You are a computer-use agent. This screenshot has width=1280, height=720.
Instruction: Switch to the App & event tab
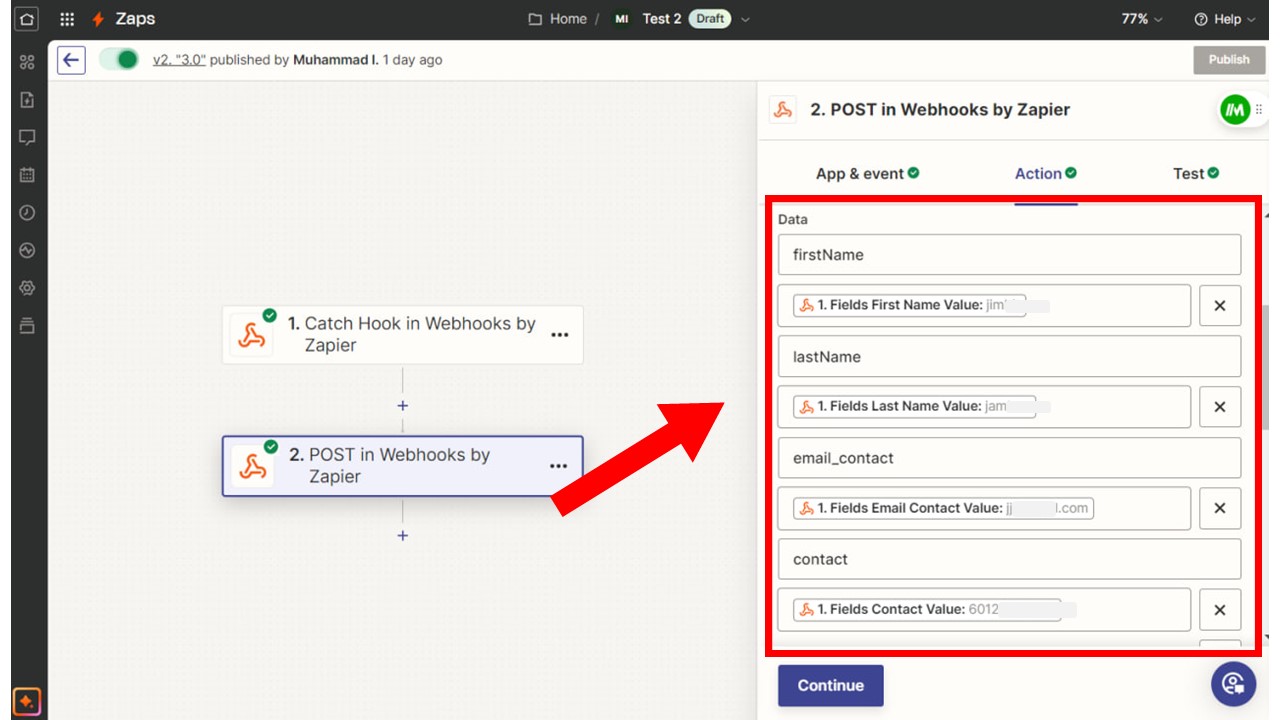pyautogui.click(x=866, y=174)
